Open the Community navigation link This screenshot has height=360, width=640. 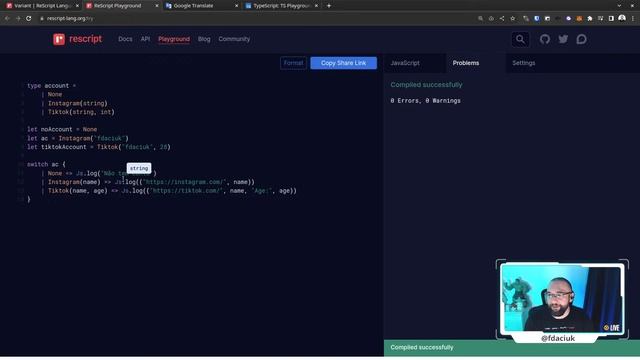(234, 39)
